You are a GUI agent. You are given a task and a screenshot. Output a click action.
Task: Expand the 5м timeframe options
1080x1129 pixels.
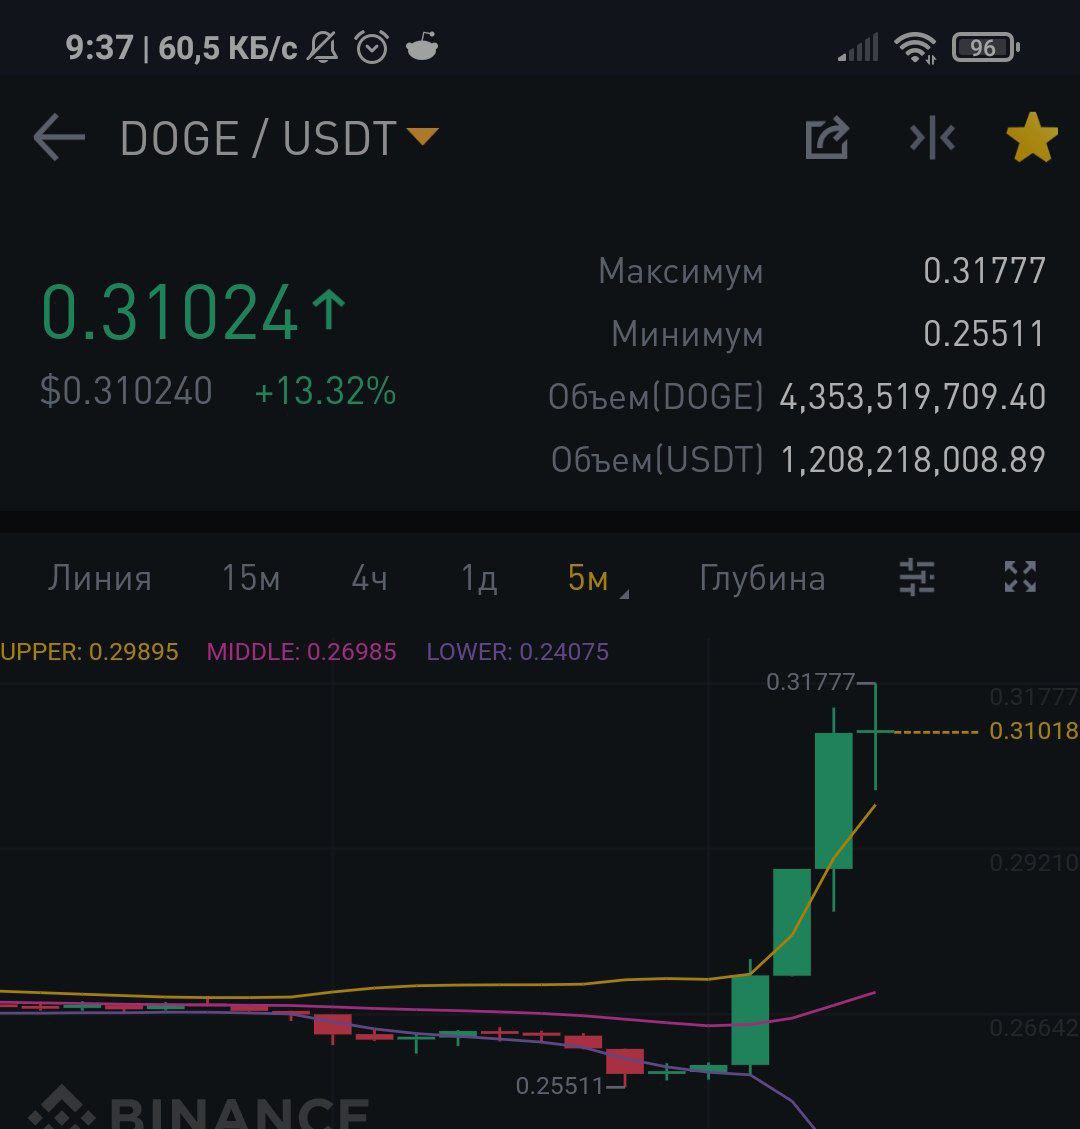pyautogui.click(x=597, y=578)
